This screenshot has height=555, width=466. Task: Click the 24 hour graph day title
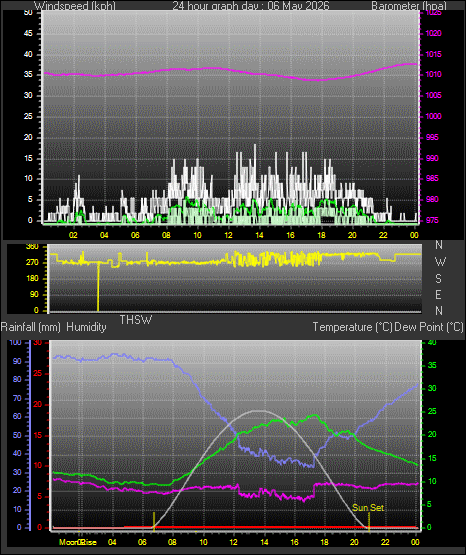click(251, 6)
